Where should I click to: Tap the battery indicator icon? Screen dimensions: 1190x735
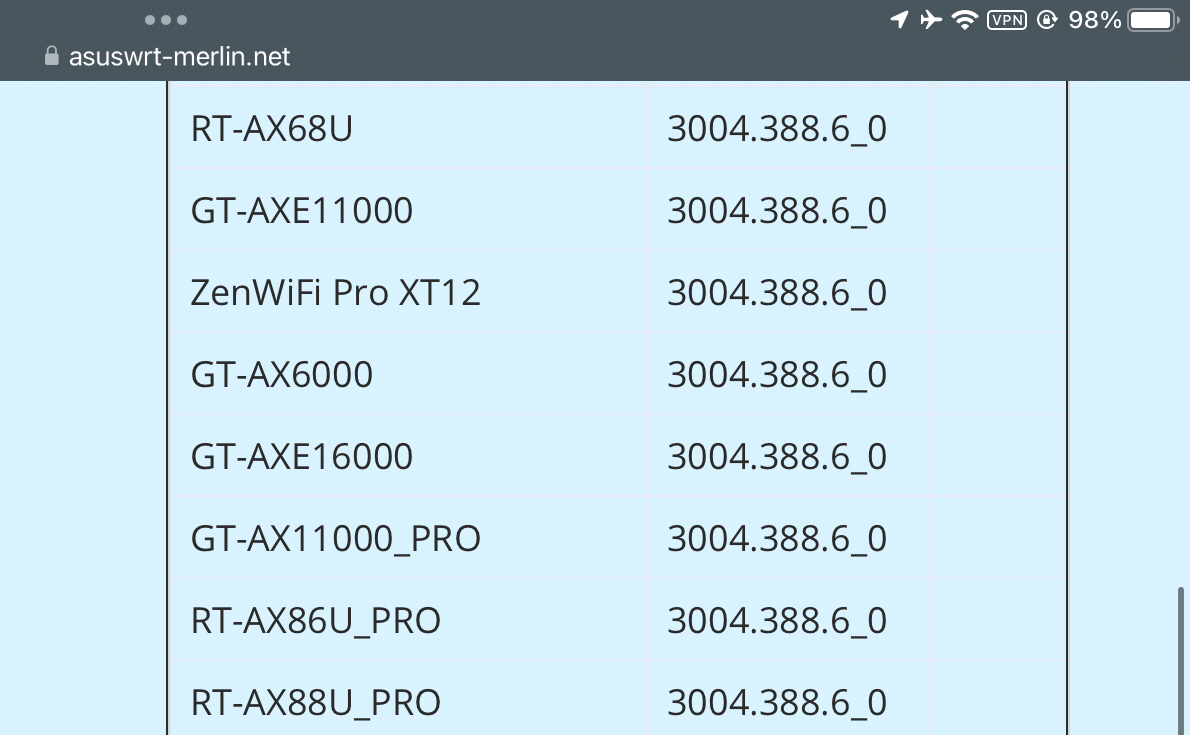tap(1153, 20)
